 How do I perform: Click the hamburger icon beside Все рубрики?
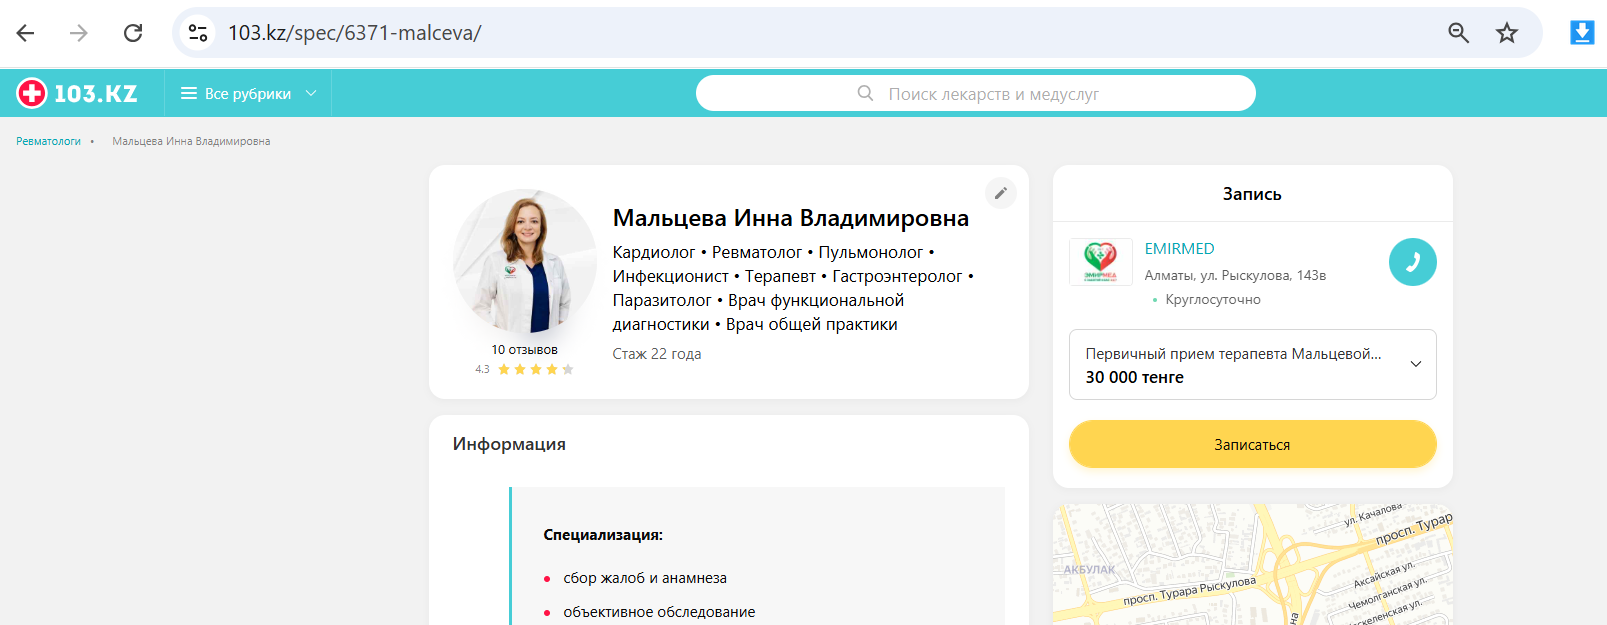(x=188, y=93)
